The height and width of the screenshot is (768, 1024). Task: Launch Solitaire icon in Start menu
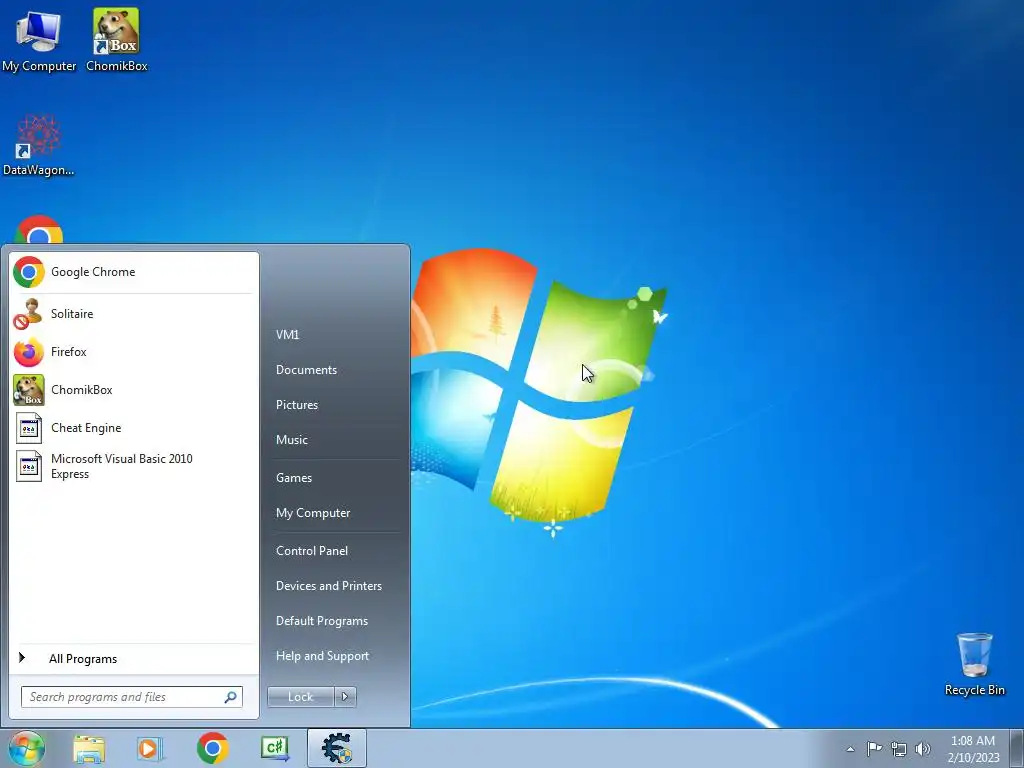(x=29, y=313)
